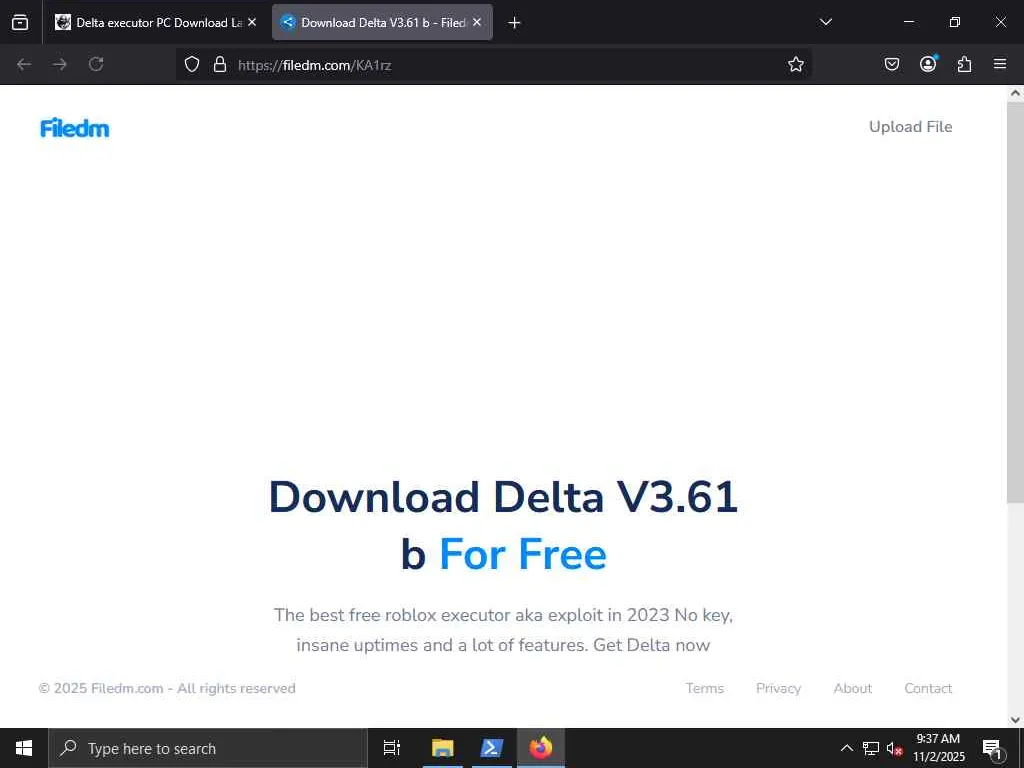Minimize the Firefox window
This screenshot has width=1024, height=768.
908,22
